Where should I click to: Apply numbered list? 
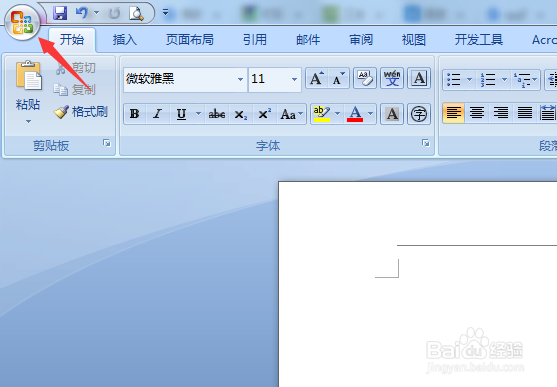[x=488, y=79]
